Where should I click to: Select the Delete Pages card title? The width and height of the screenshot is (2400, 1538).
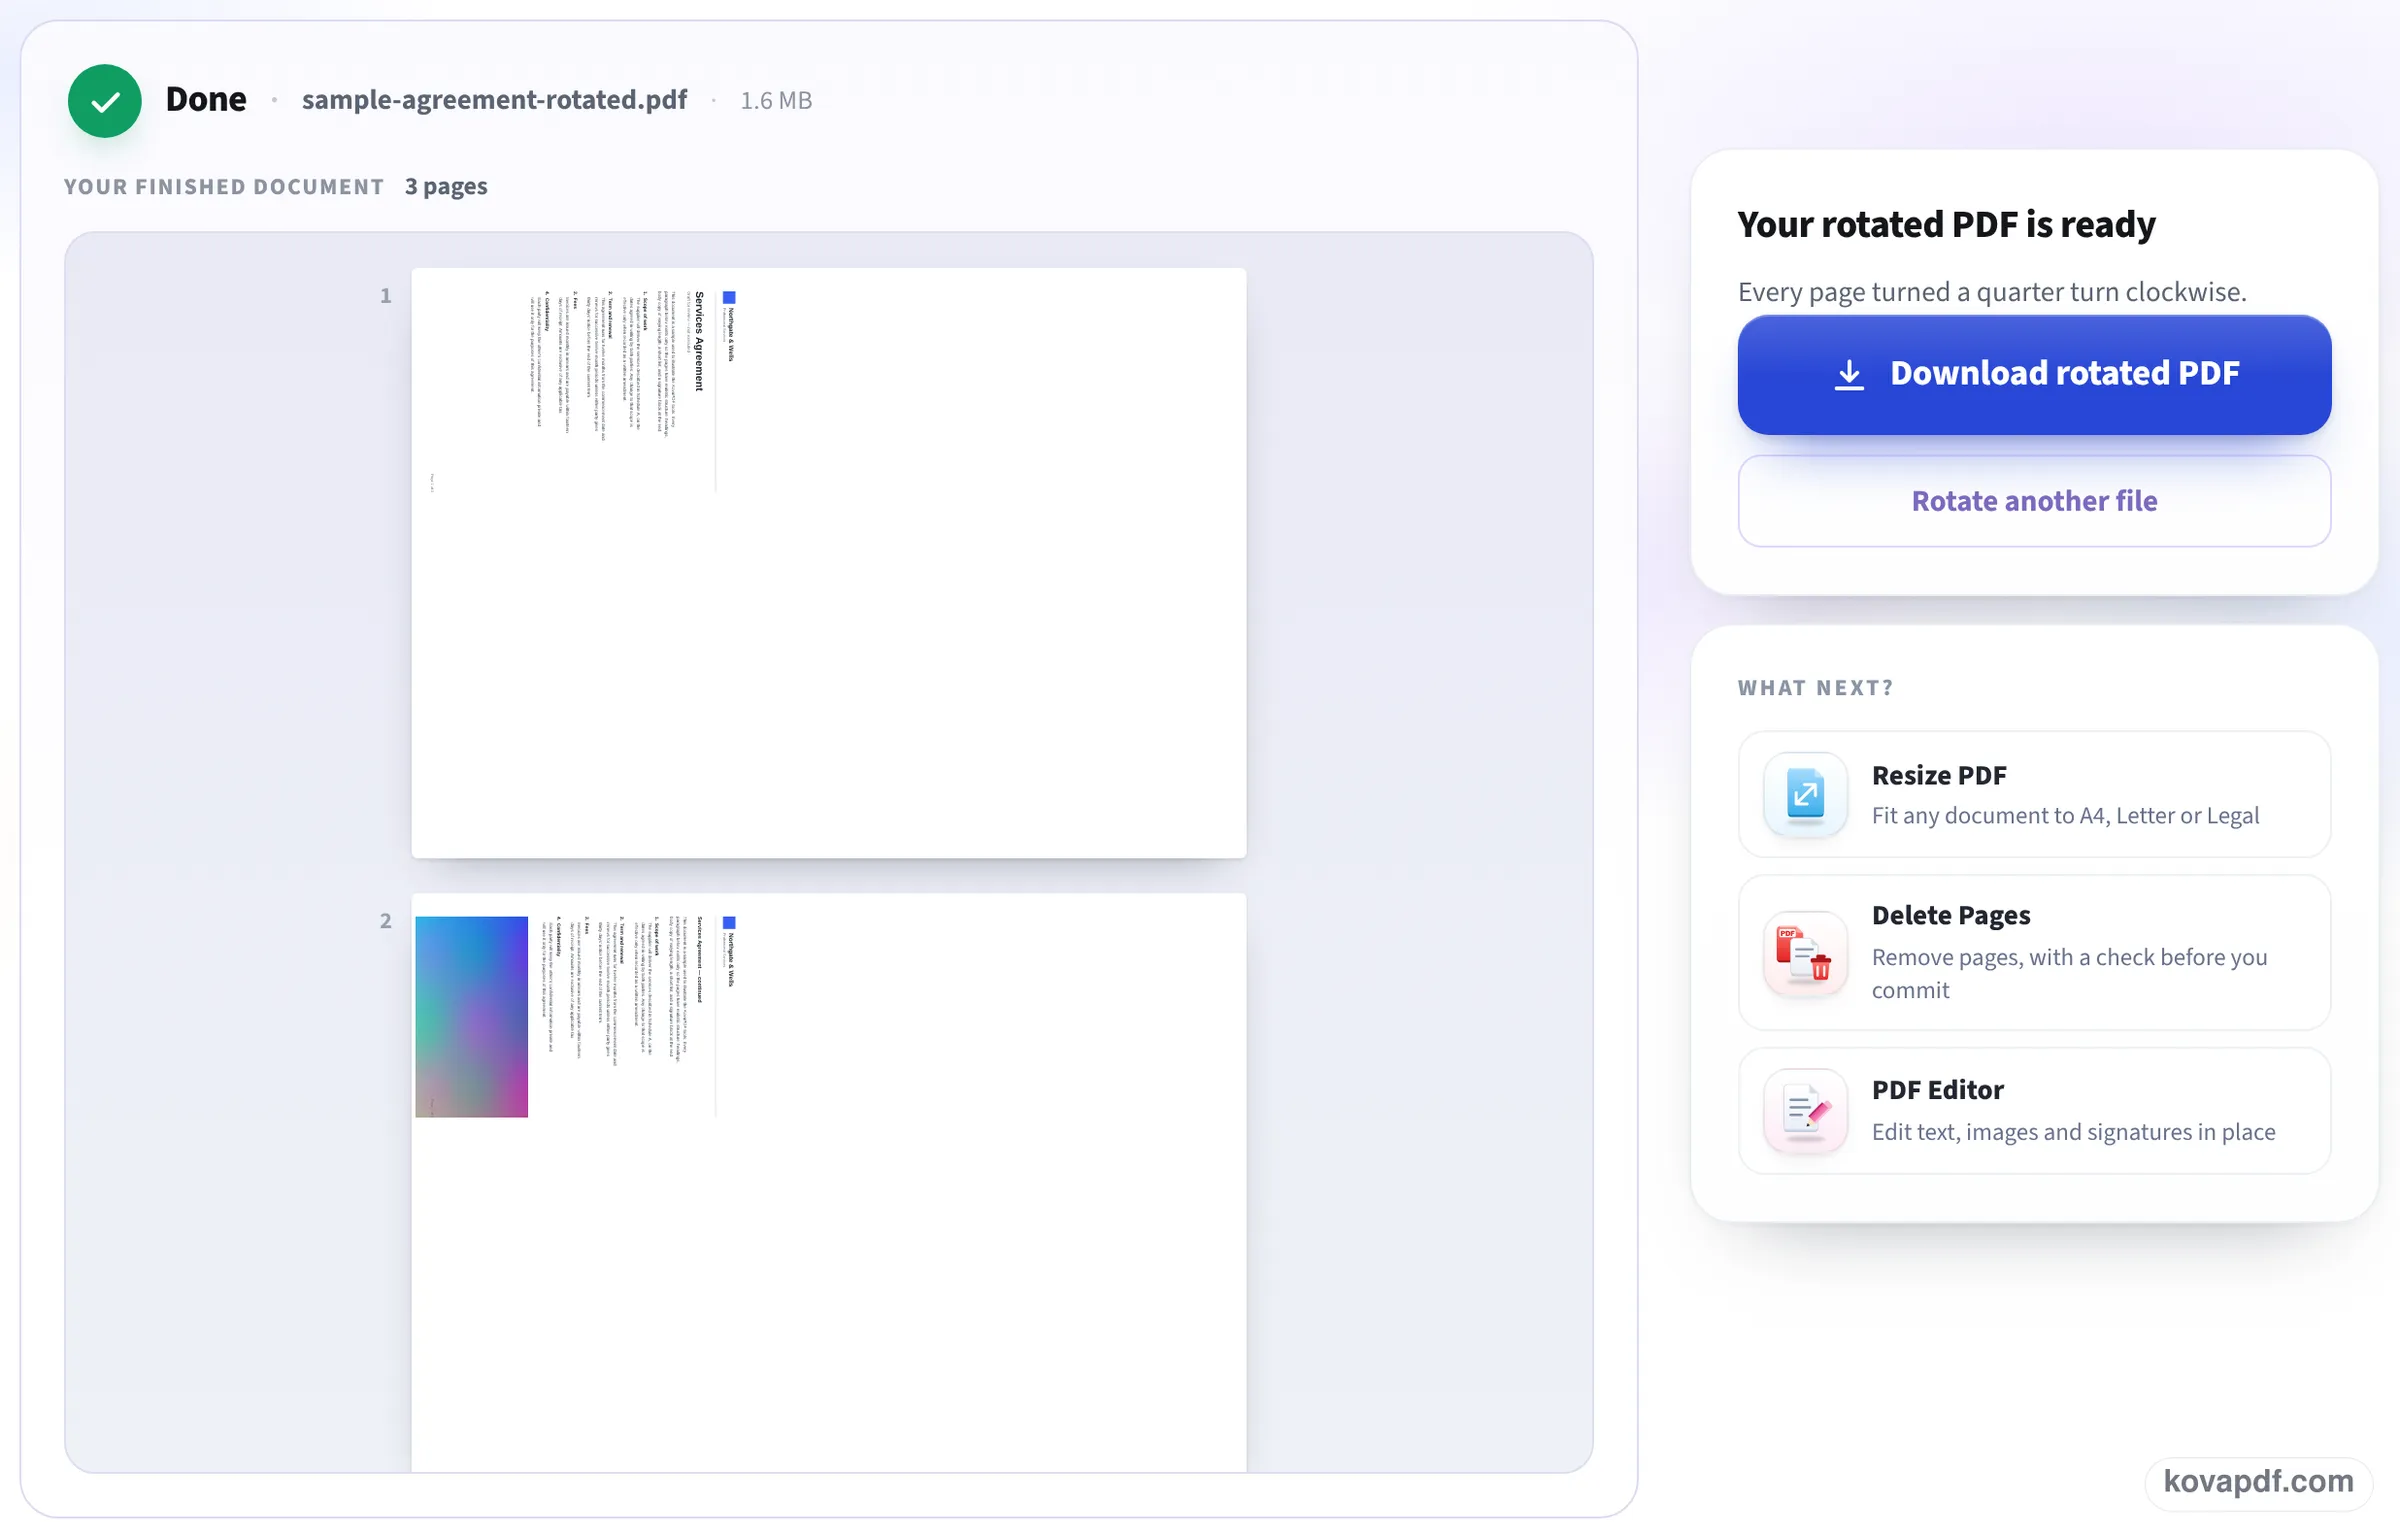pos(1951,915)
